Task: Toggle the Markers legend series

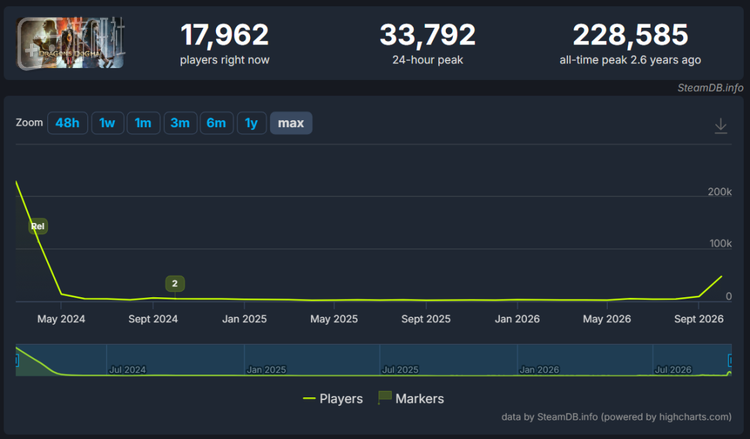Action: [411, 398]
